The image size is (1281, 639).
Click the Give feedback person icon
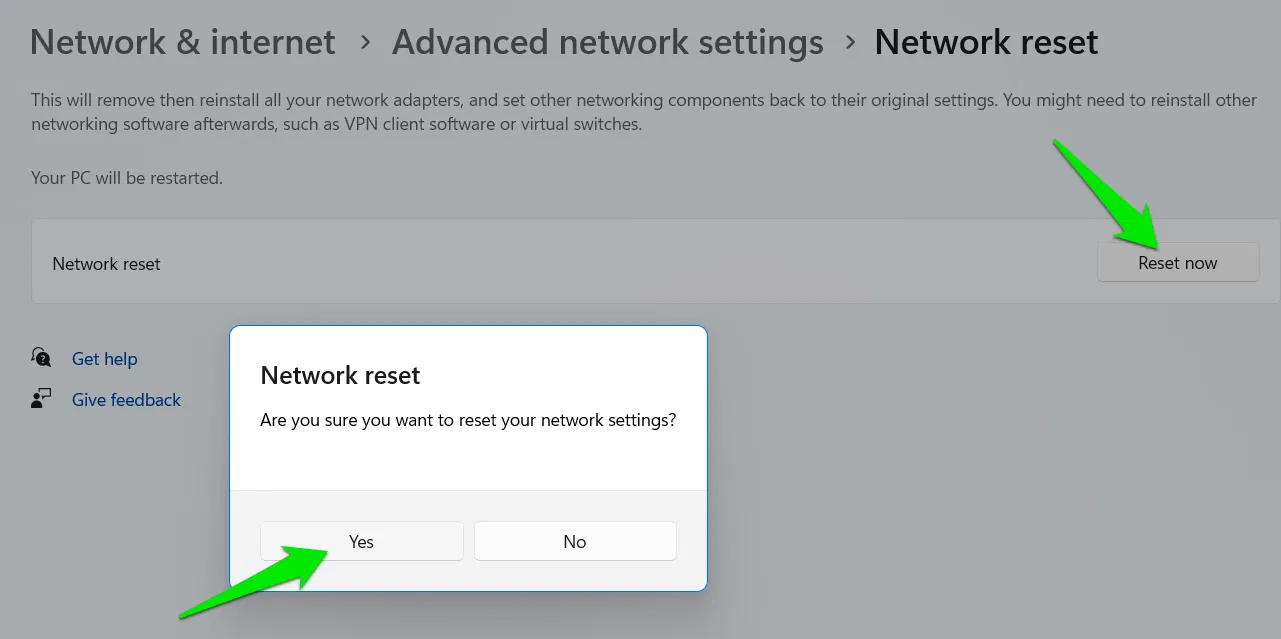41,399
